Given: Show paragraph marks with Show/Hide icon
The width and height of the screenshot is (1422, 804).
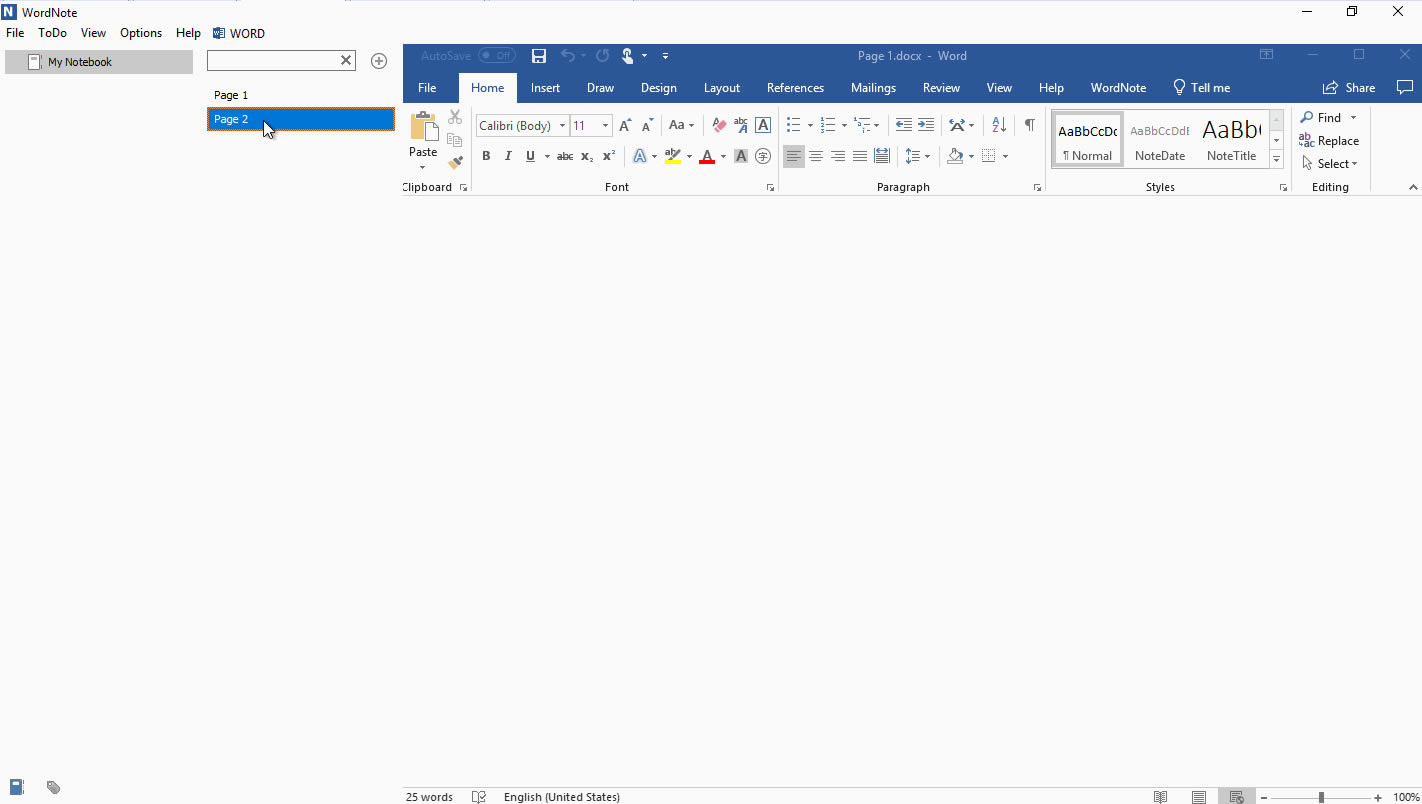Looking at the screenshot, I should [1030, 125].
